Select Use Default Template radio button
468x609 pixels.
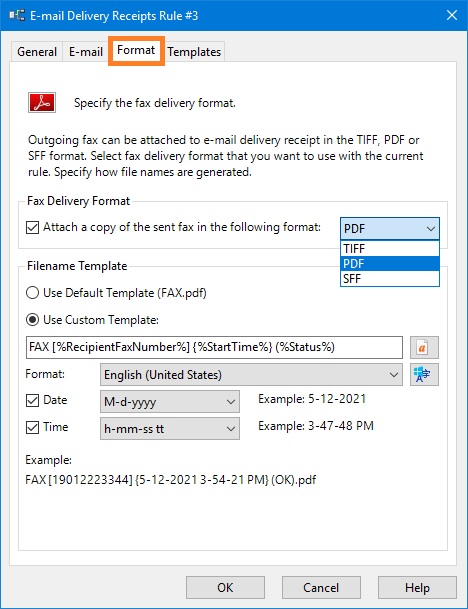tap(32, 292)
